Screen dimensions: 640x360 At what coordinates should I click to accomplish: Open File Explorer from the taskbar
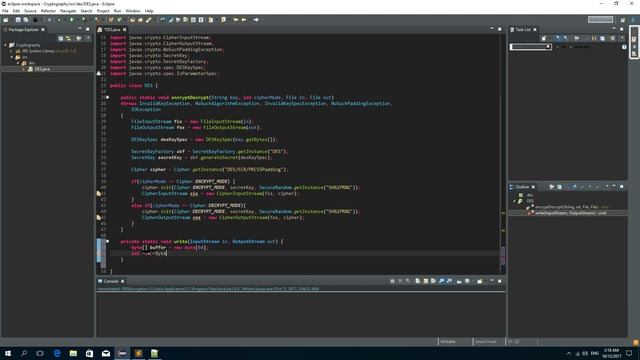tap(73, 353)
